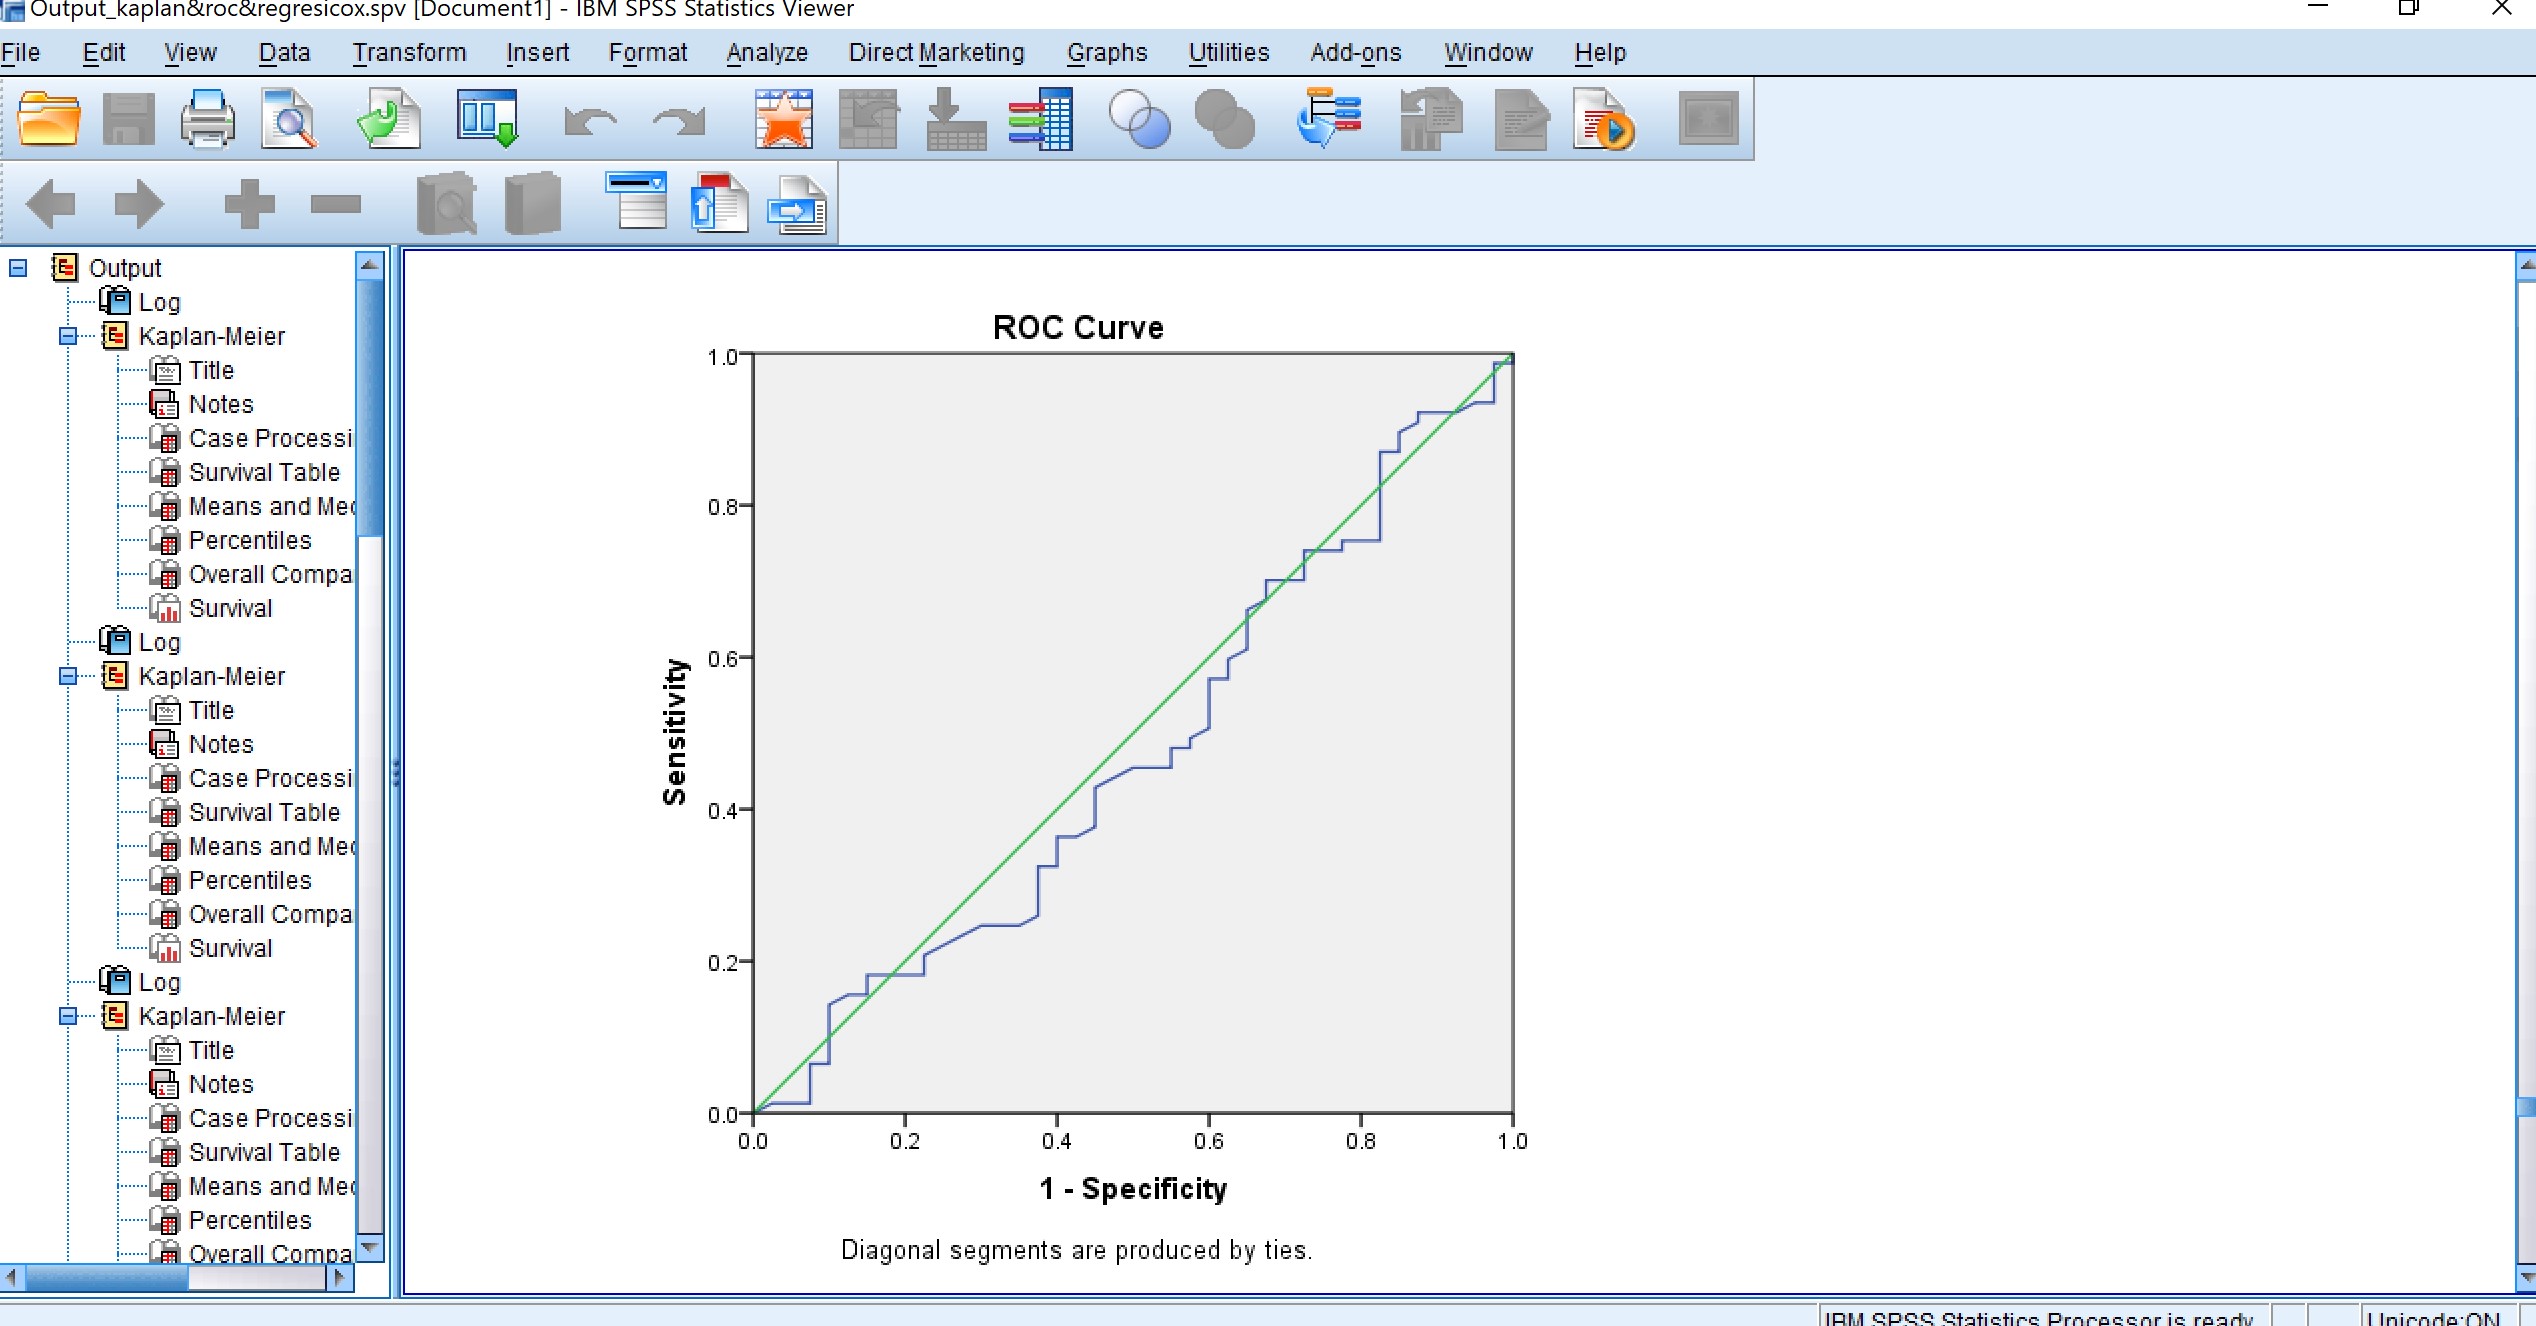
Task: Collapse the root Output tree node
Action: (x=18, y=268)
